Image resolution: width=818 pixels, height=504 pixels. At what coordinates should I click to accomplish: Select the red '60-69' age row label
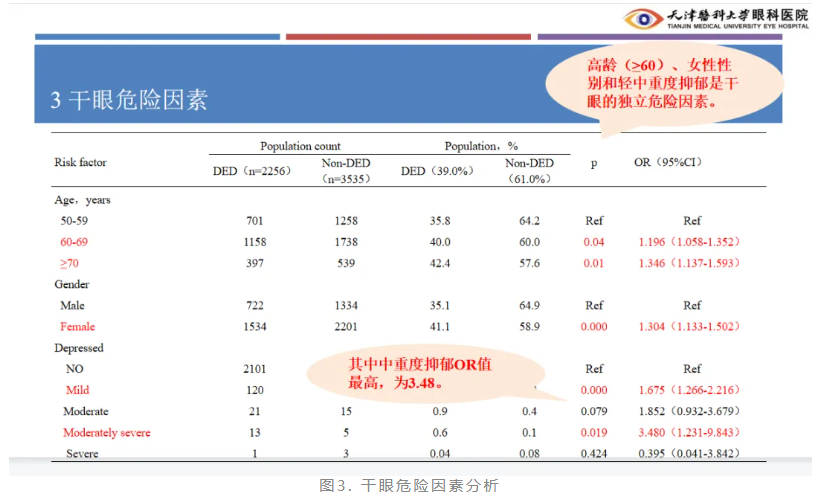[x=77, y=242]
